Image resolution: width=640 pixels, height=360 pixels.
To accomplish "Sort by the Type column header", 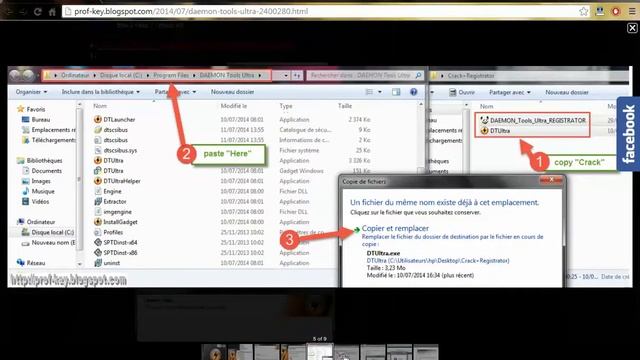I will coord(286,106).
